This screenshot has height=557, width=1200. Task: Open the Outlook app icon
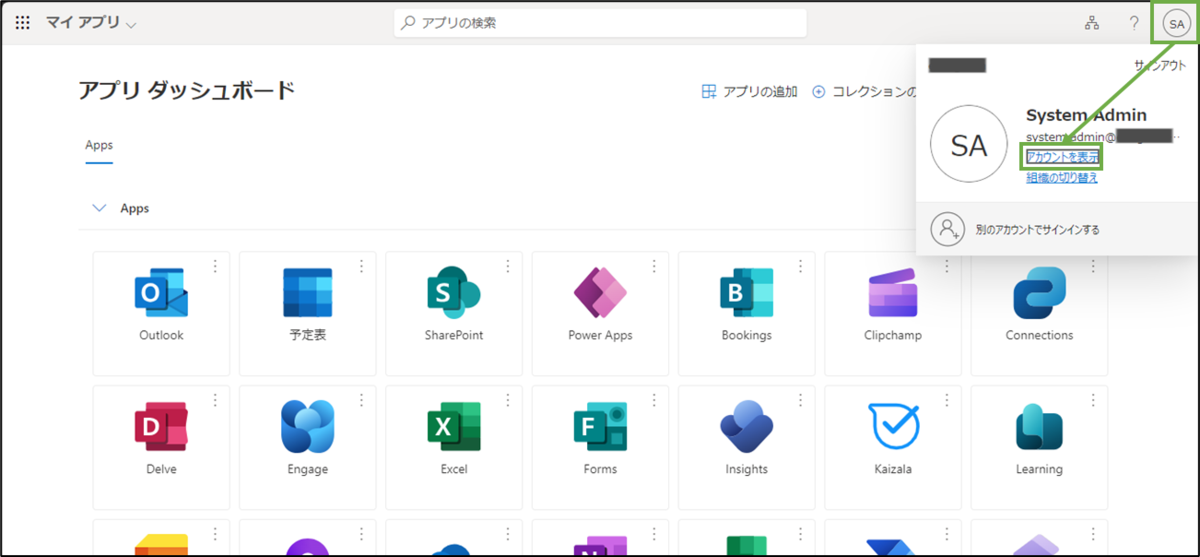click(161, 292)
